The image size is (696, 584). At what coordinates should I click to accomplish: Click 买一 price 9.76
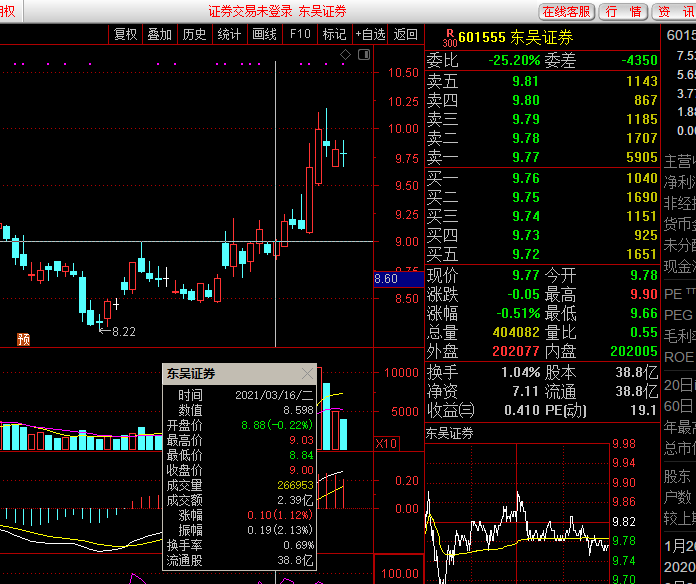click(x=526, y=178)
